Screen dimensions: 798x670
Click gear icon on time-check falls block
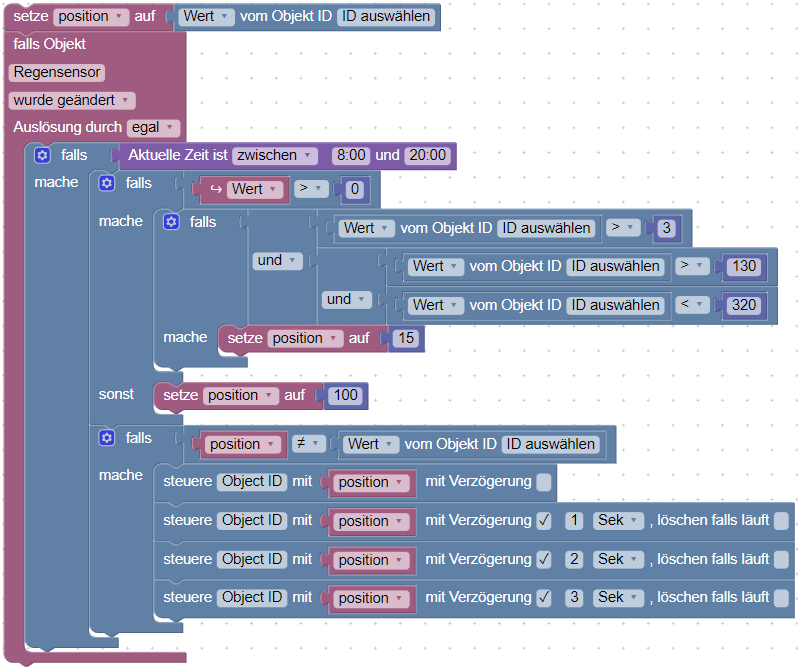43,155
